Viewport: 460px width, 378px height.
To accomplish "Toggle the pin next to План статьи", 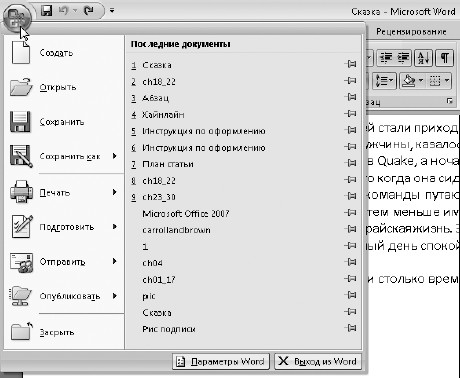I will coord(350,163).
